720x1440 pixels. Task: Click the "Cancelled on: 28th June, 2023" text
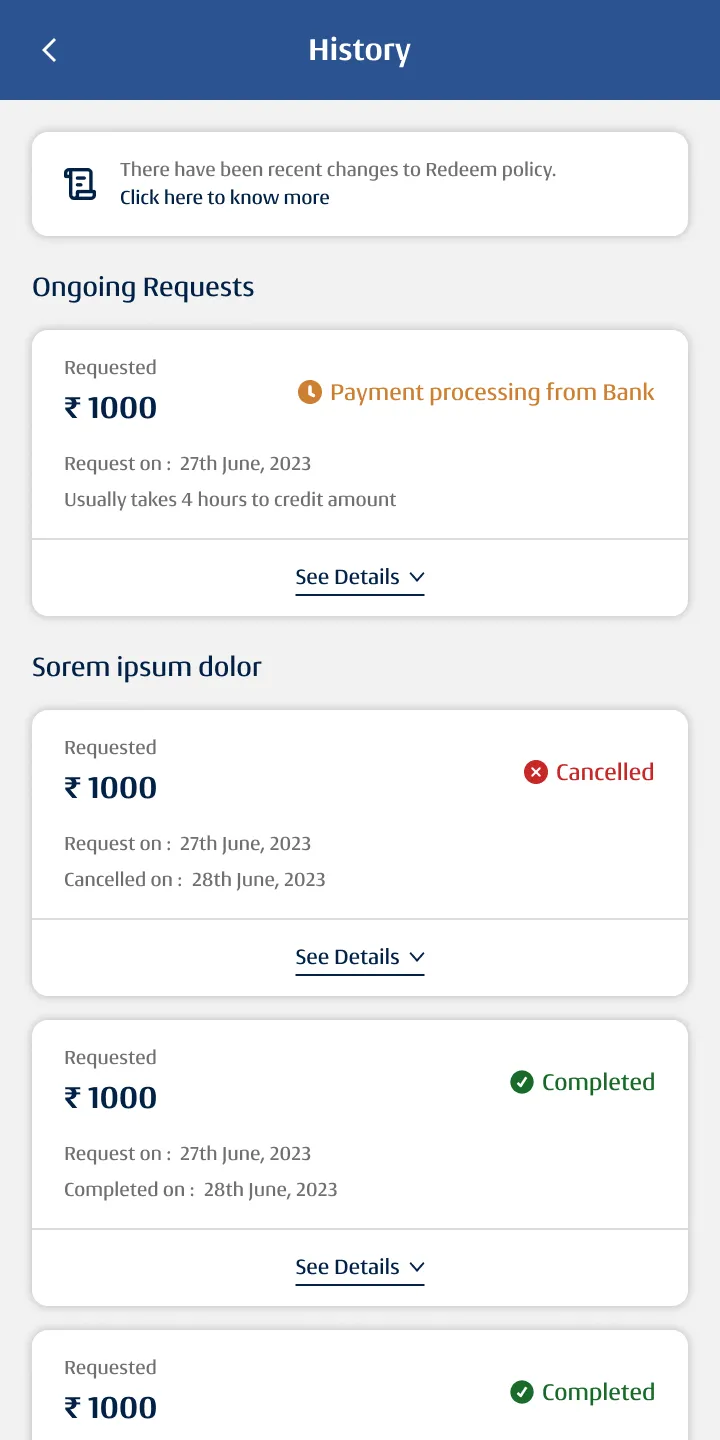(195, 880)
